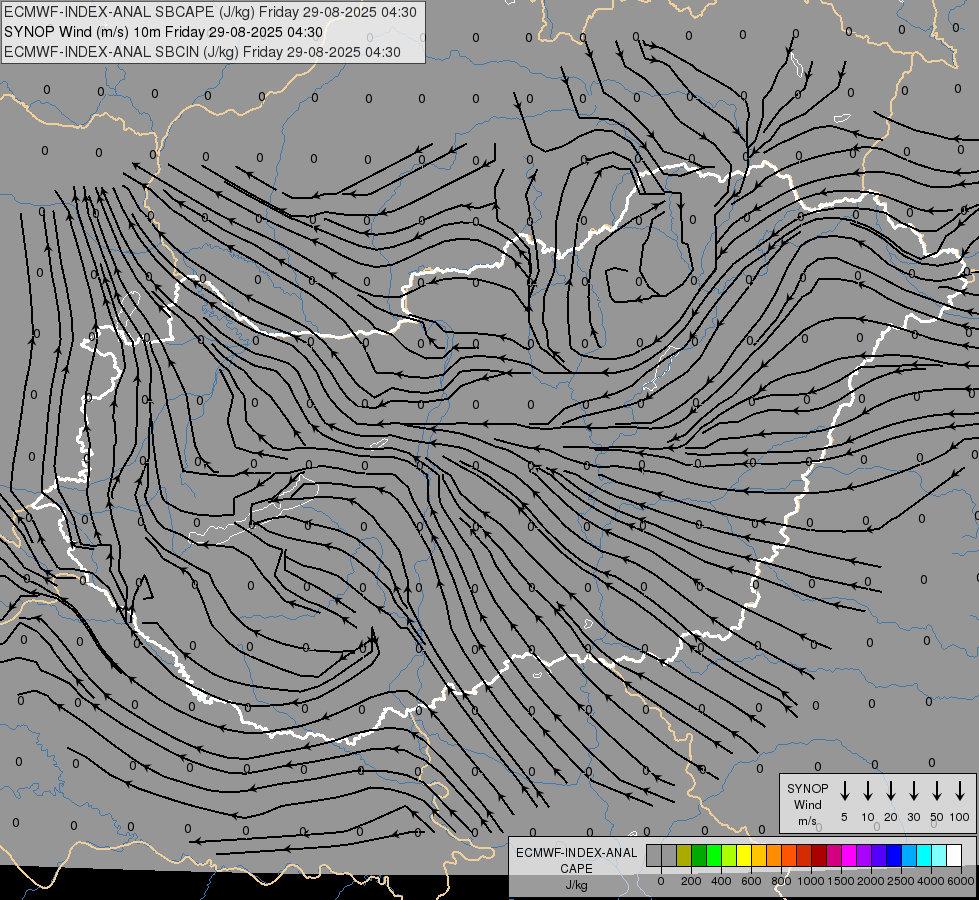This screenshot has width=979, height=900.
Task: Click the 100 m/s wind speed label
Action: point(960,817)
